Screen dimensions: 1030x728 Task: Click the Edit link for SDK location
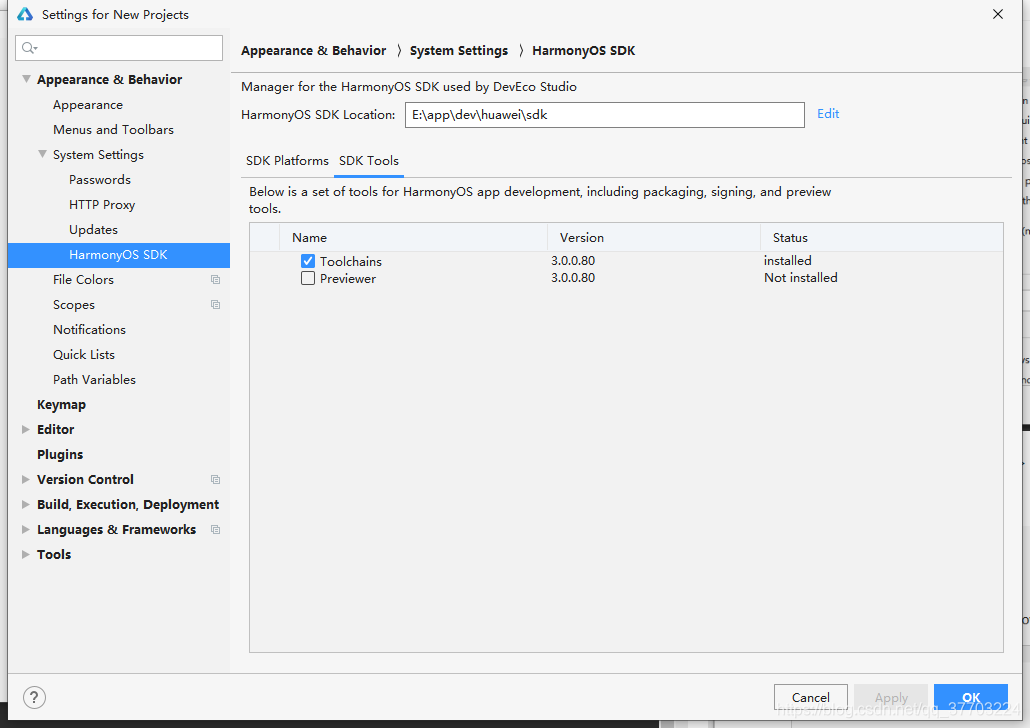(x=828, y=114)
